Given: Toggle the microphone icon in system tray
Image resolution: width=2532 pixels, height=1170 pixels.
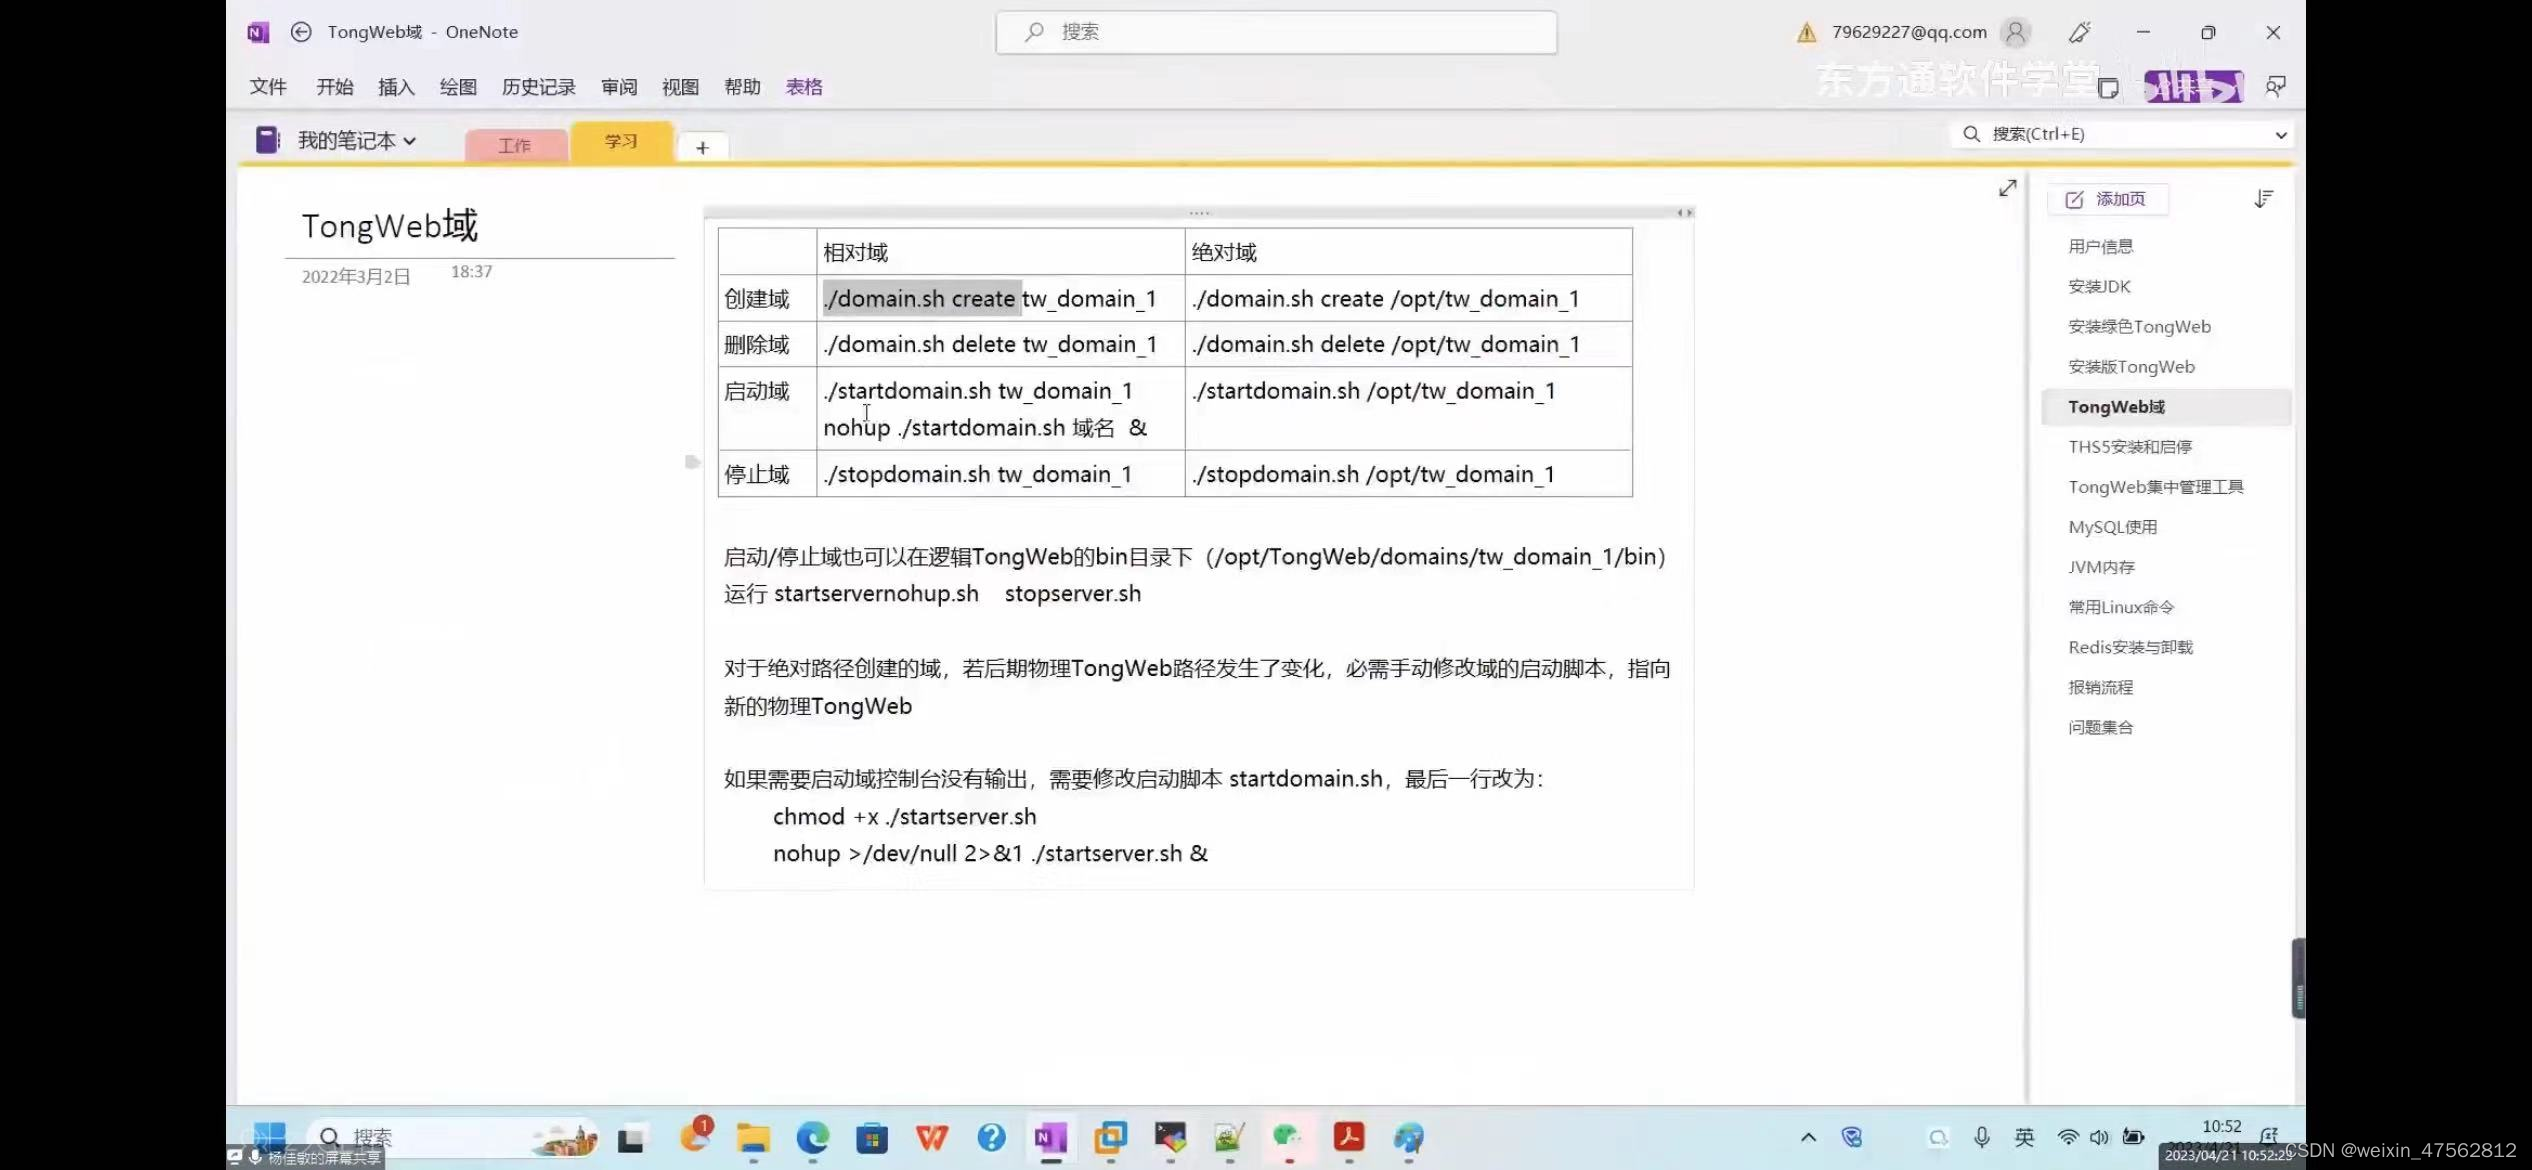Looking at the screenshot, I should 1982,1137.
